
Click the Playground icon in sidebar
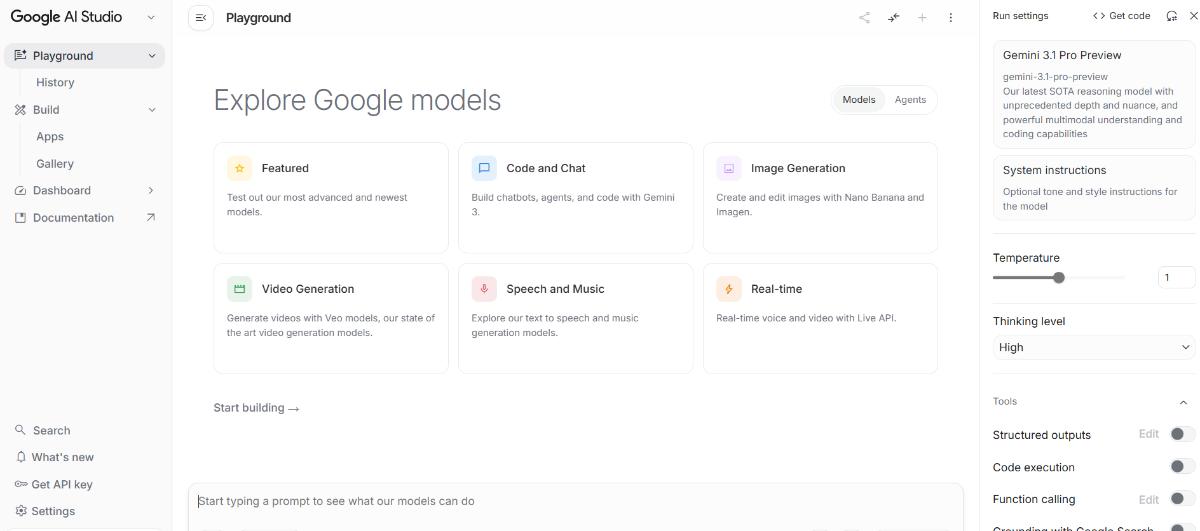point(20,55)
